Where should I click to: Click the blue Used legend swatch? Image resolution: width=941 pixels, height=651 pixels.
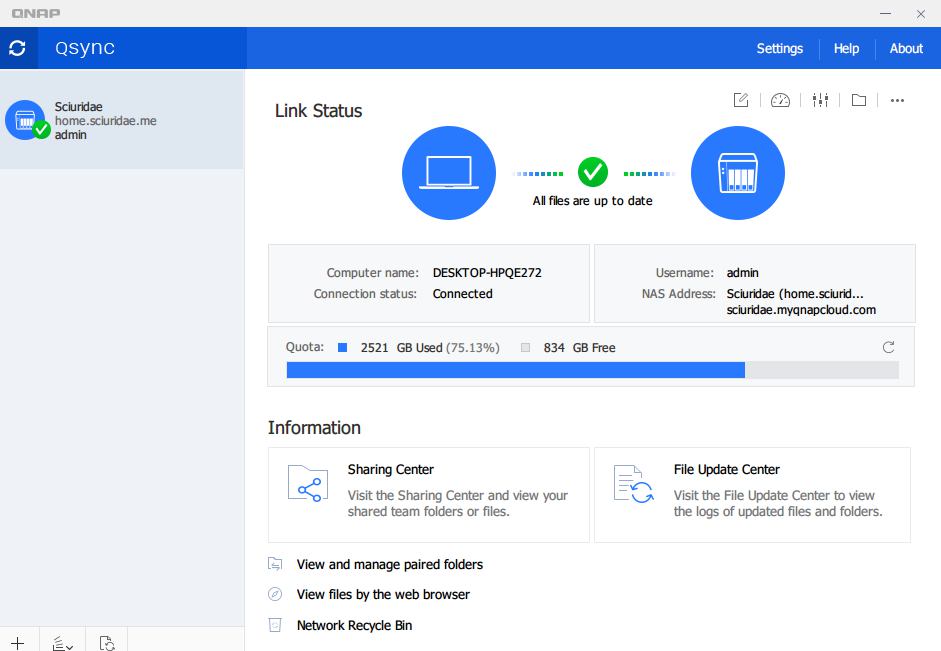[x=343, y=347]
